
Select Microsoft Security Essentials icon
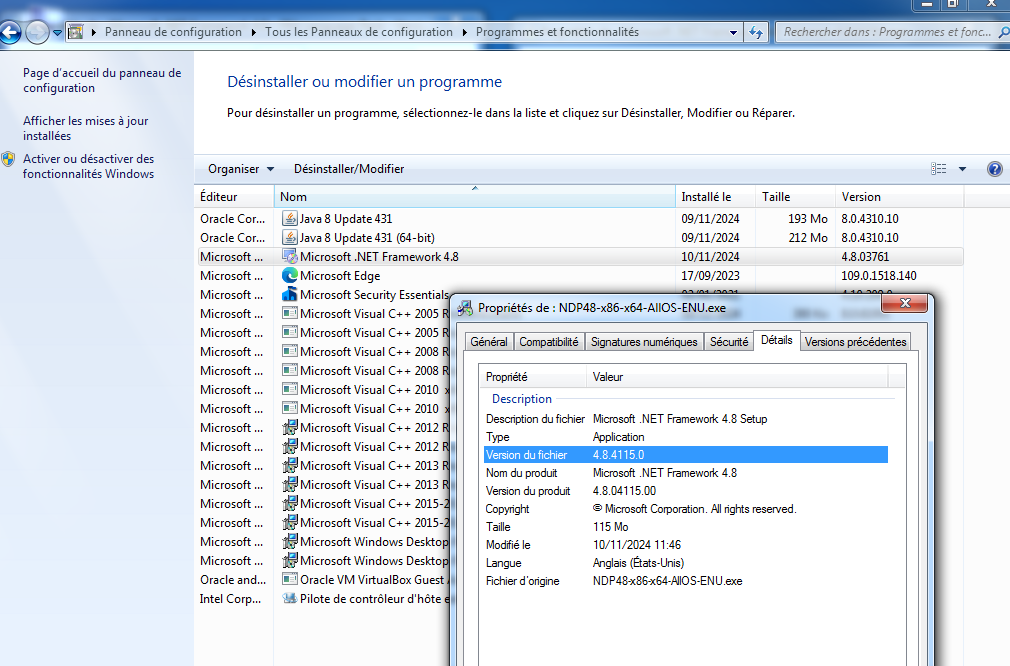[290, 294]
